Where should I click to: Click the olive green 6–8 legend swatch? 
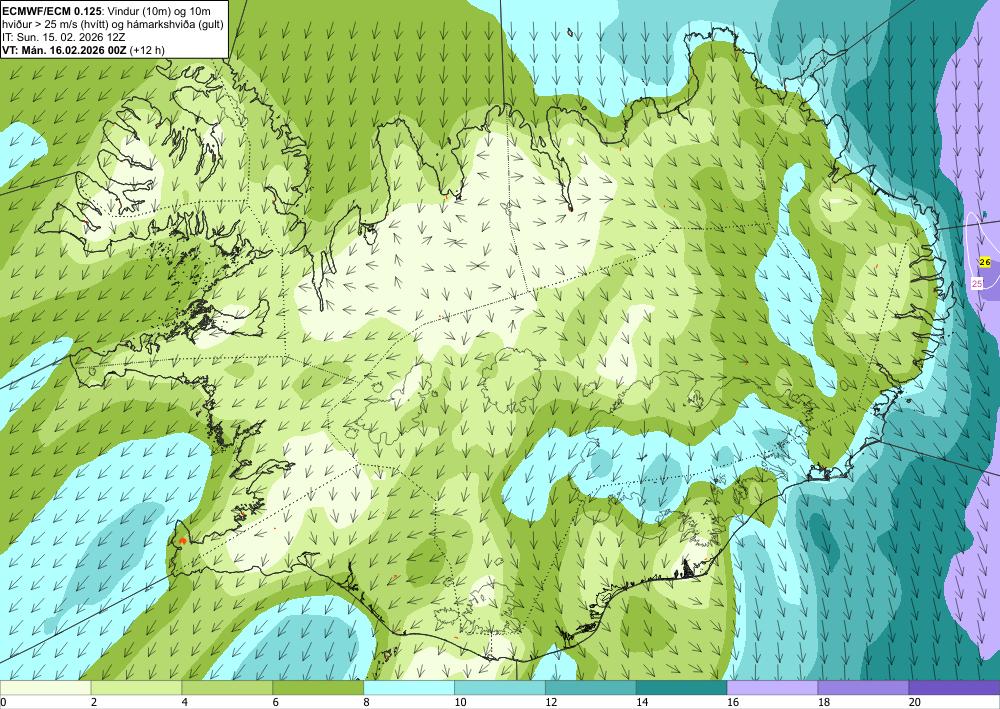pyautogui.click(x=318, y=688)
